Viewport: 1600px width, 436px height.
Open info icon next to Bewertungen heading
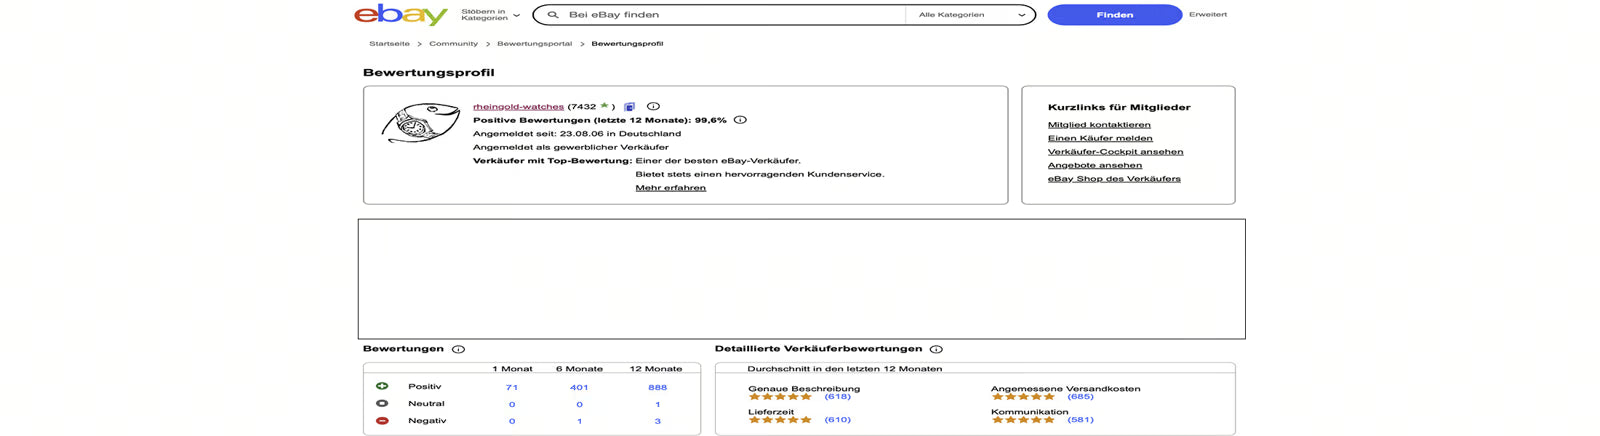(458, 350)
